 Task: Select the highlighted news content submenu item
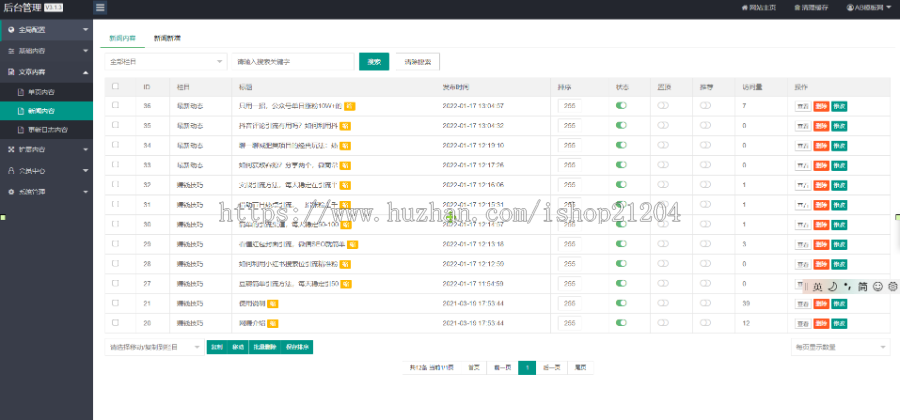pyautogui.click(x=46, y=111)
